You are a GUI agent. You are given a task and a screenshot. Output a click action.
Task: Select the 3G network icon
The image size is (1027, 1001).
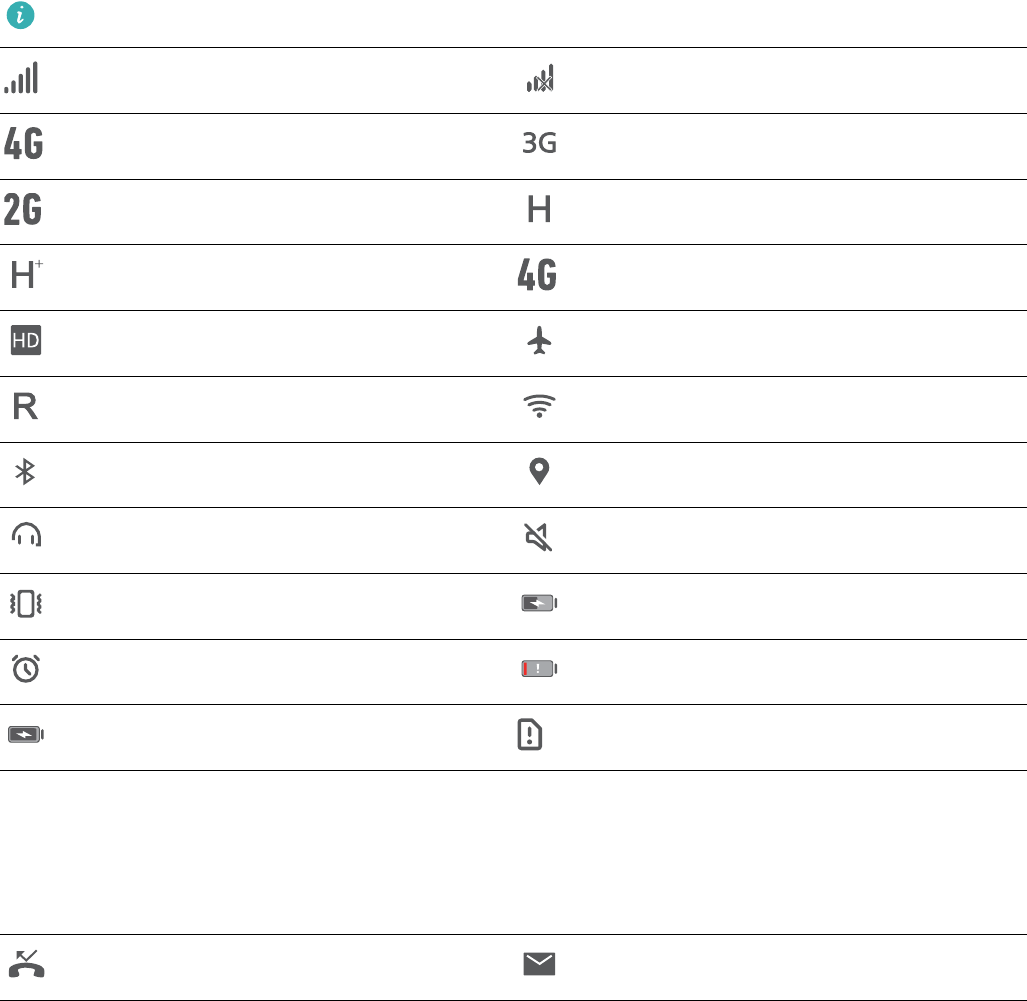point(539,143)
